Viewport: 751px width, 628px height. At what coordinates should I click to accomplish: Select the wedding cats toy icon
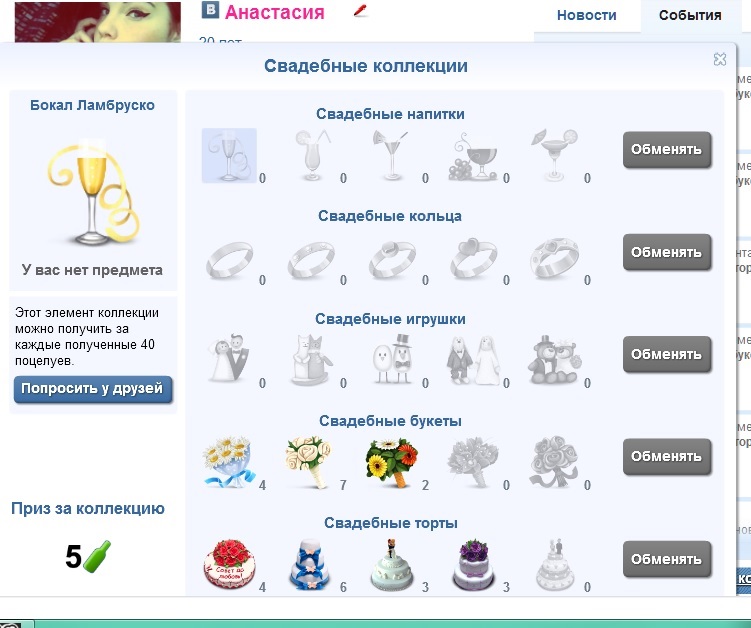[311, 360]
